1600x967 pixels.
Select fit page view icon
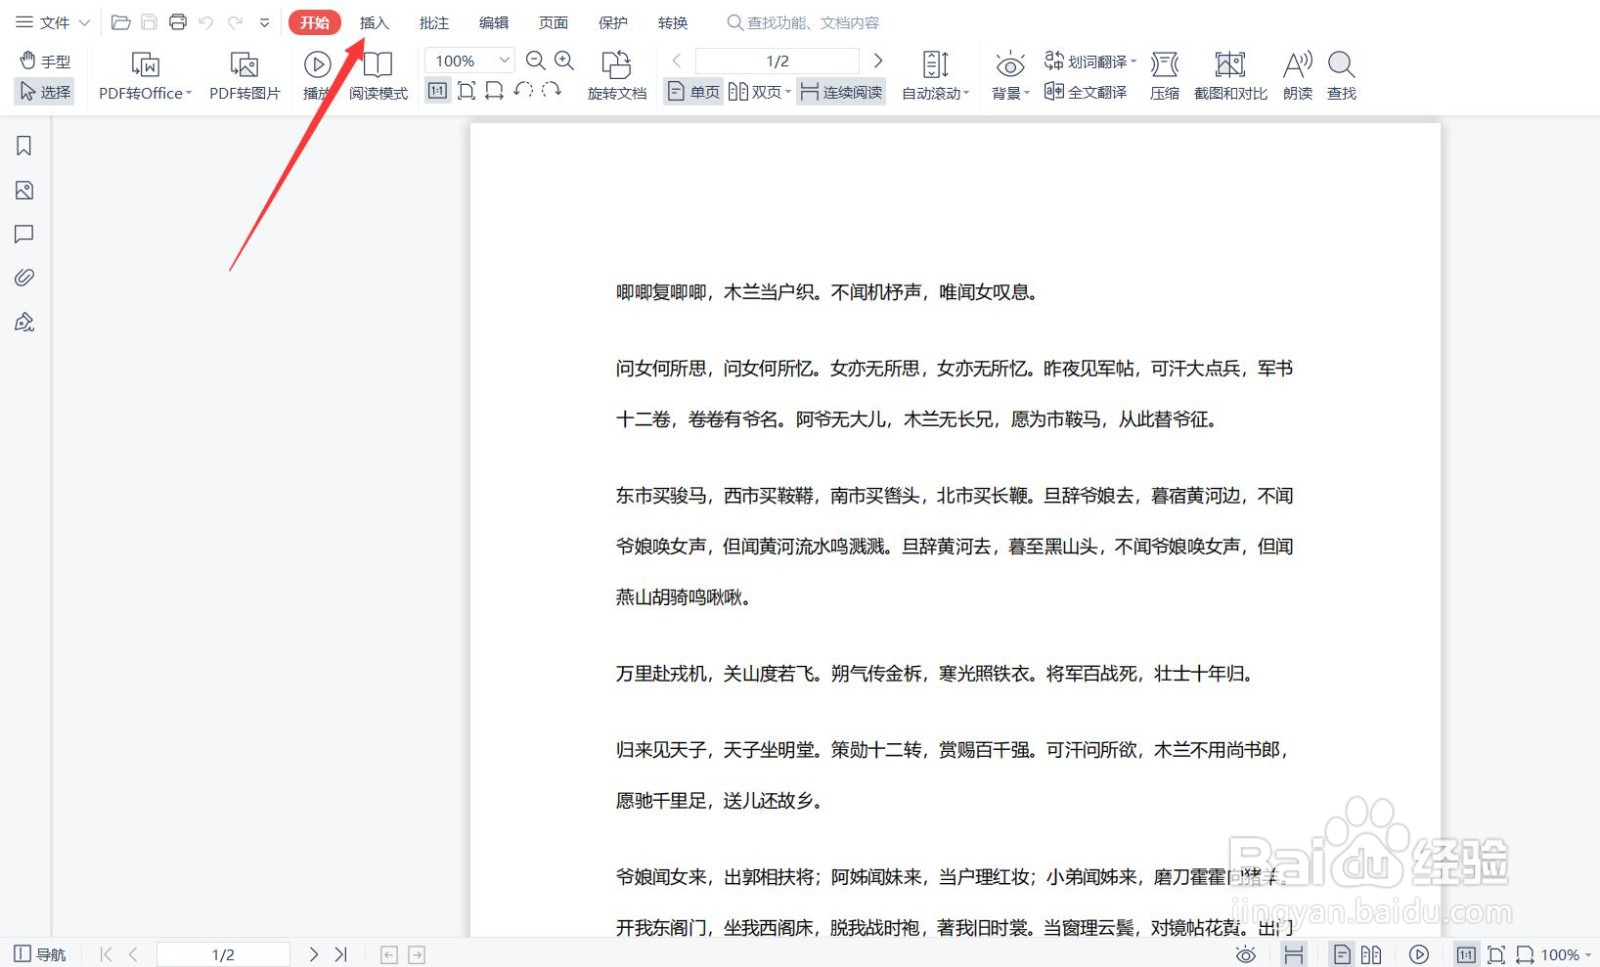466,91
